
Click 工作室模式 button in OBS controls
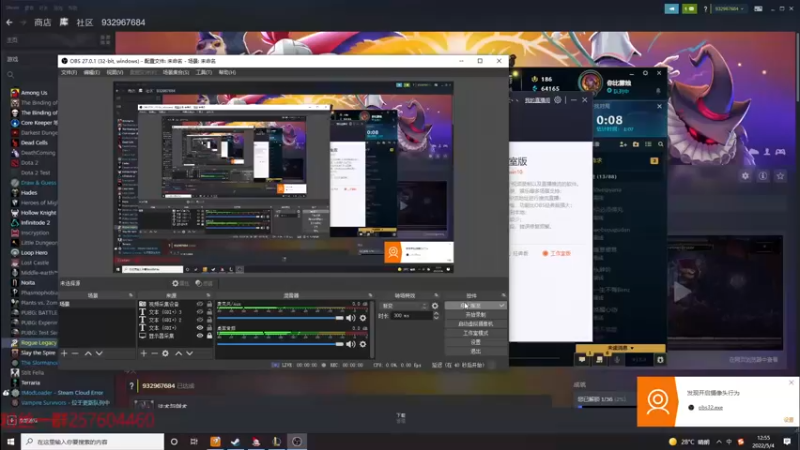[476, 333]
